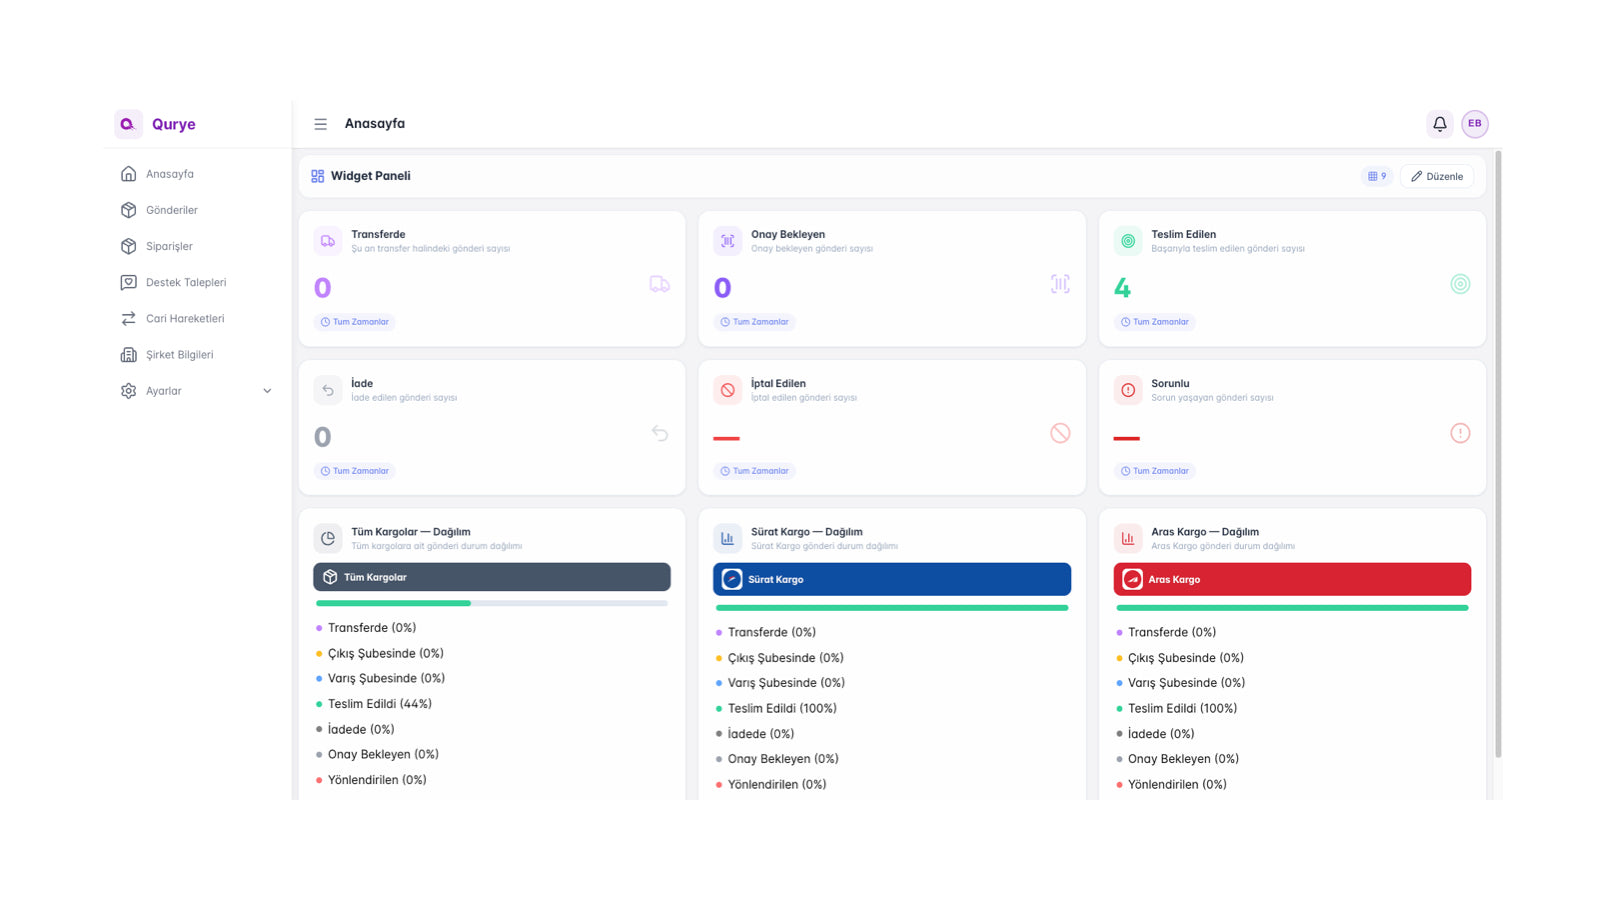The width and height of the screenshot is (1600, 900).
Task: Click the EB user avatar
Action: [x=1474, y=124]
